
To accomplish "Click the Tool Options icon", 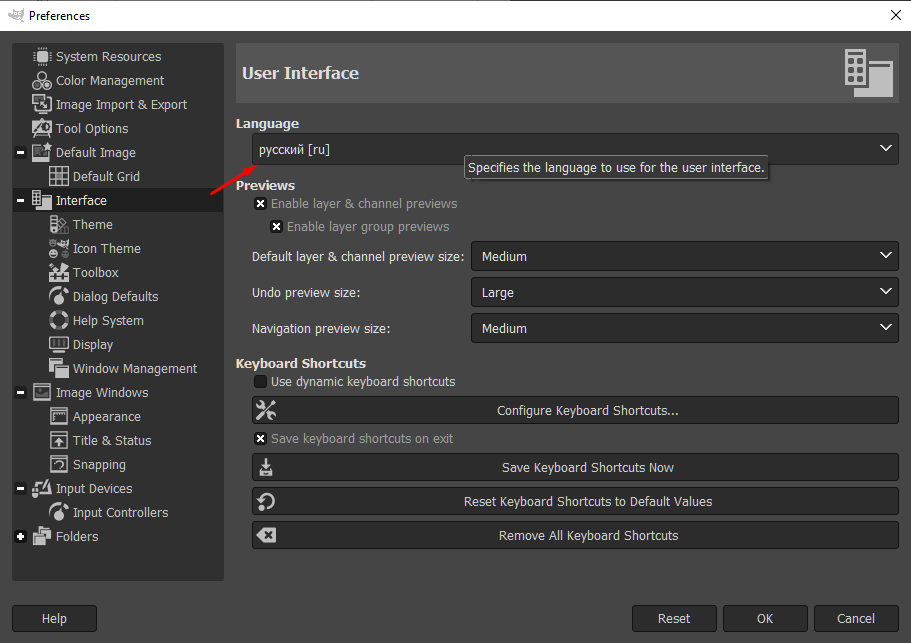I will click(42, 128).
